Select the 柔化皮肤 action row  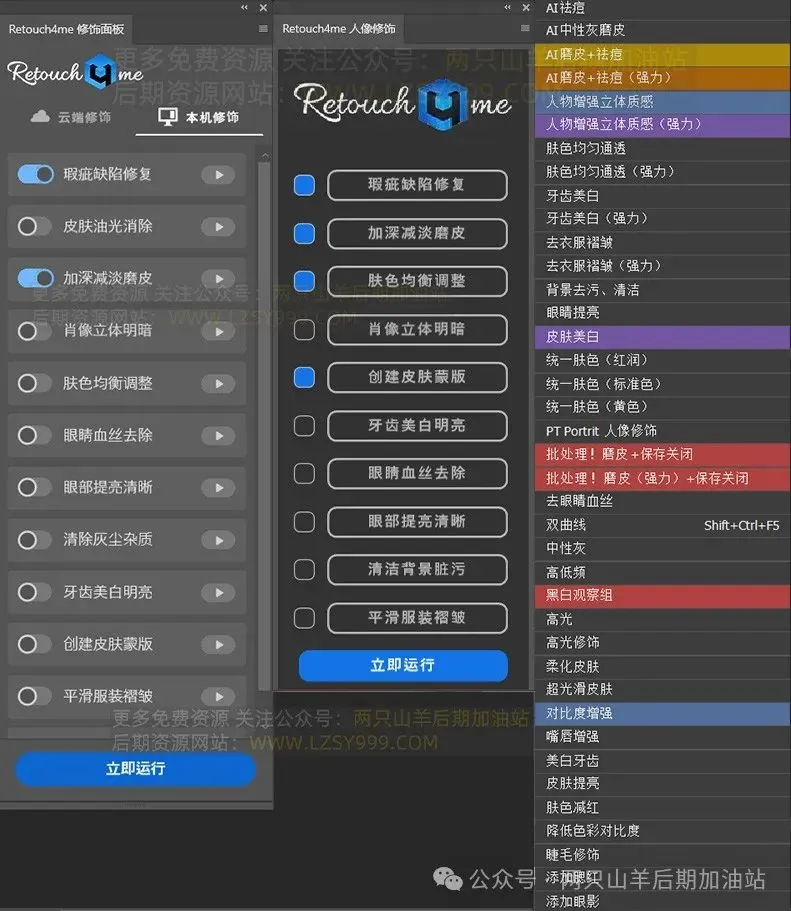click(662, 666)
